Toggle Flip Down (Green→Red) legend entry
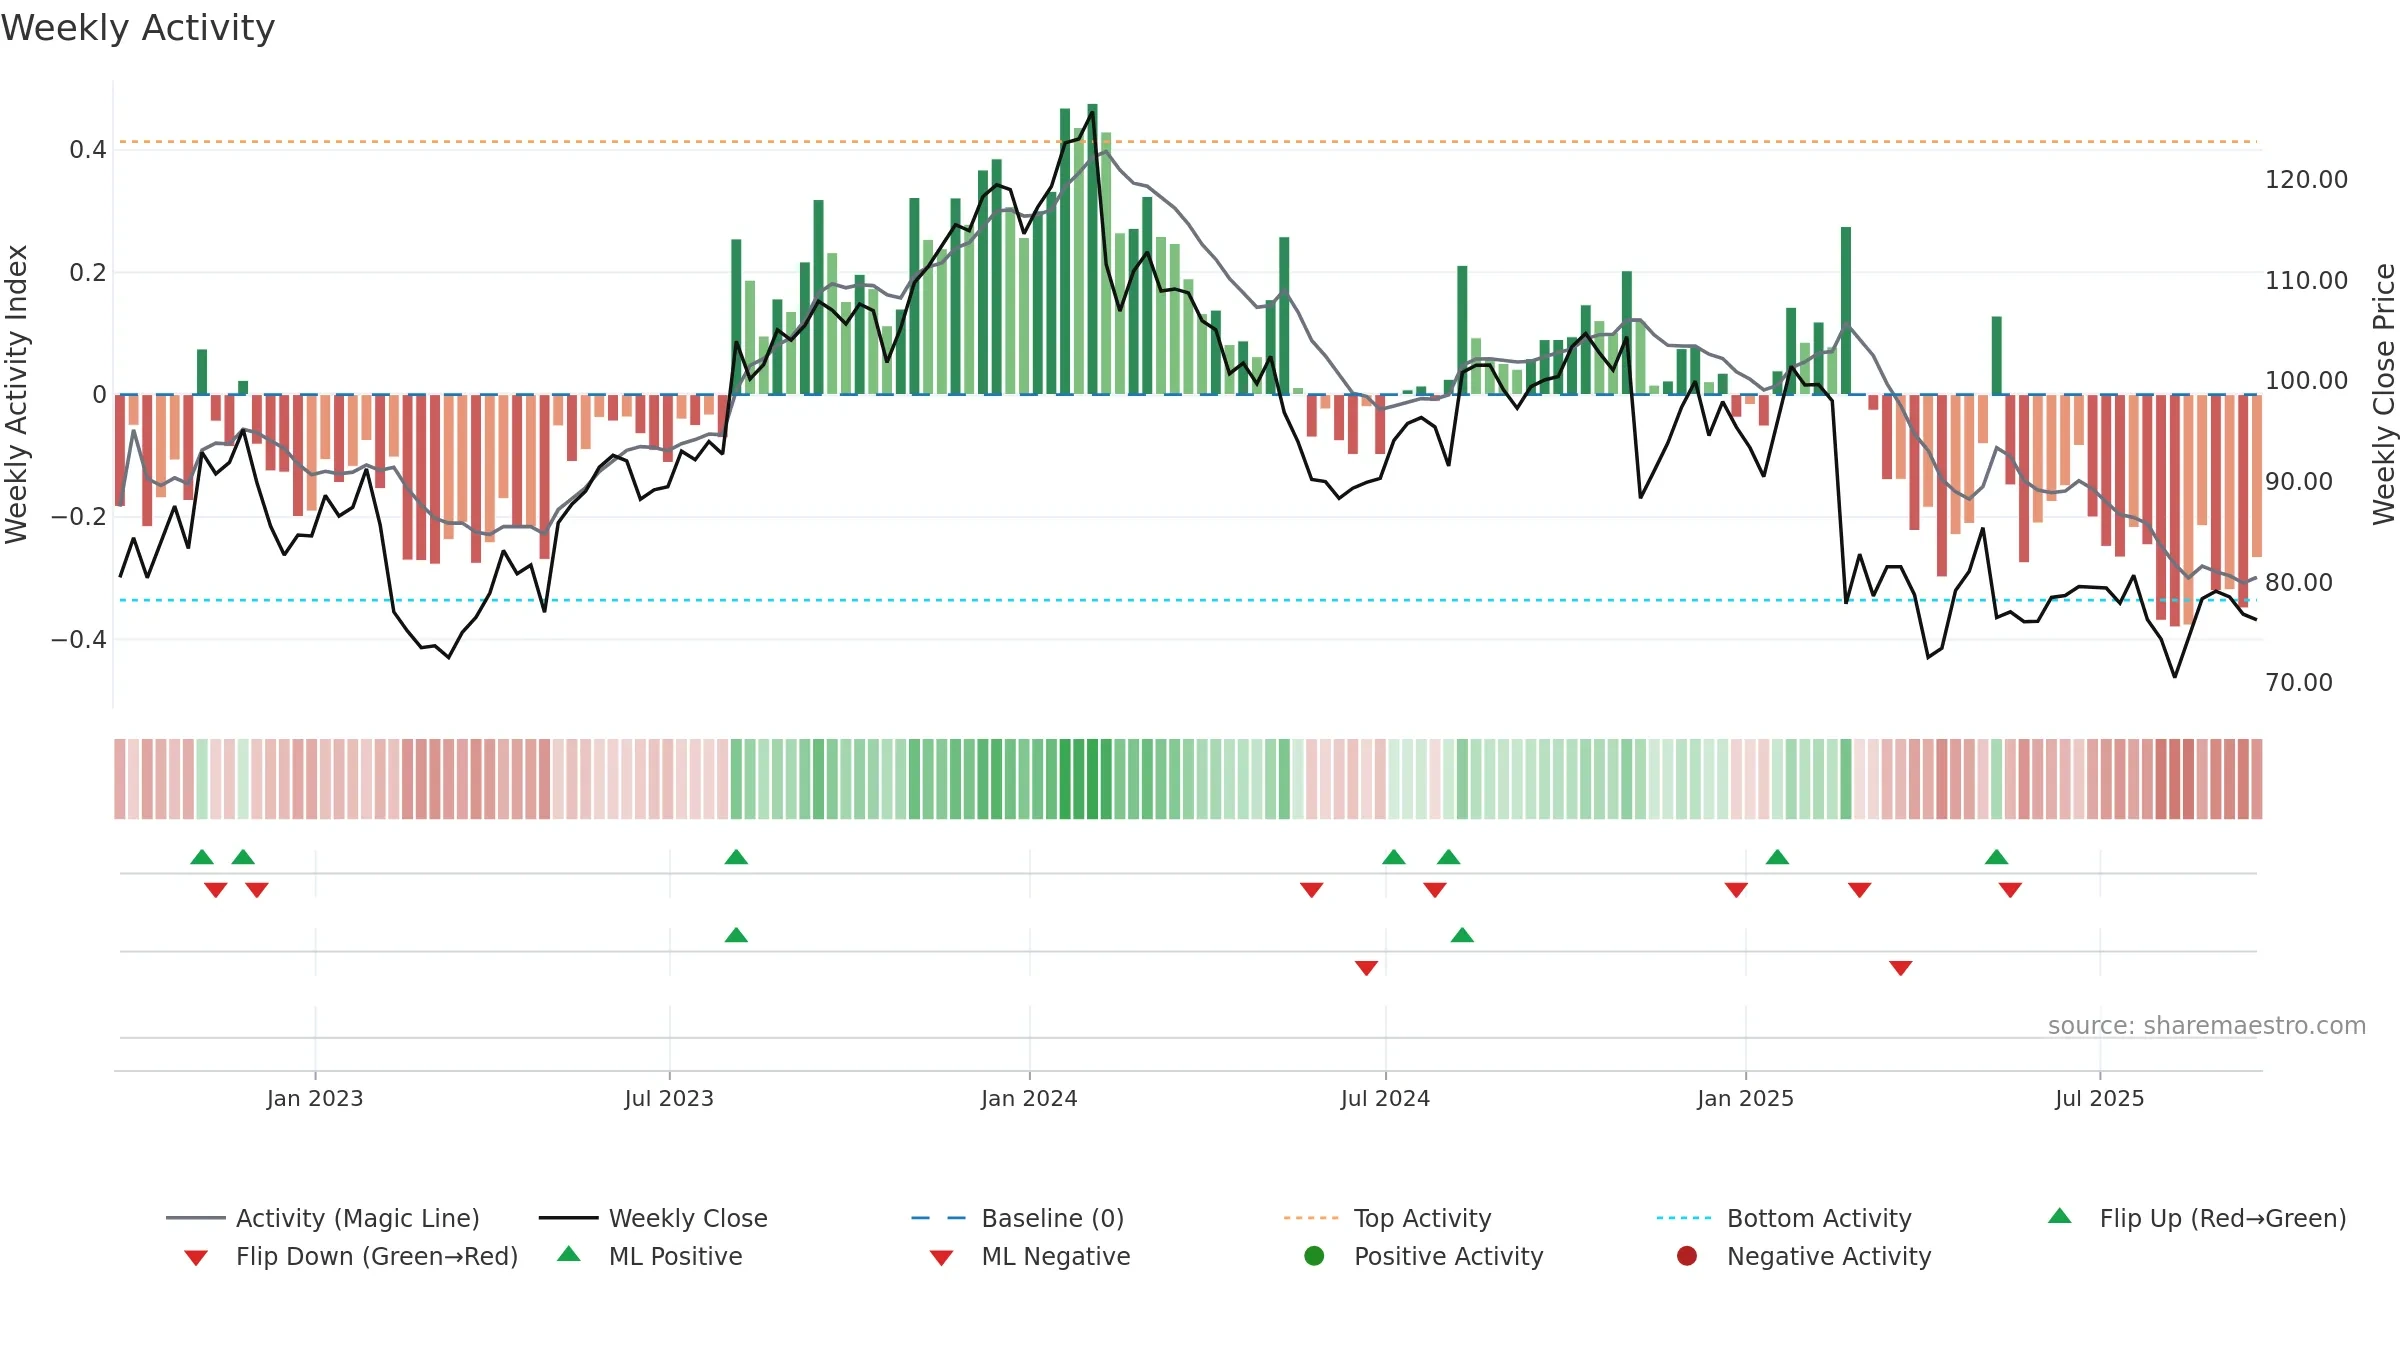 click(x=350, y=1256)
